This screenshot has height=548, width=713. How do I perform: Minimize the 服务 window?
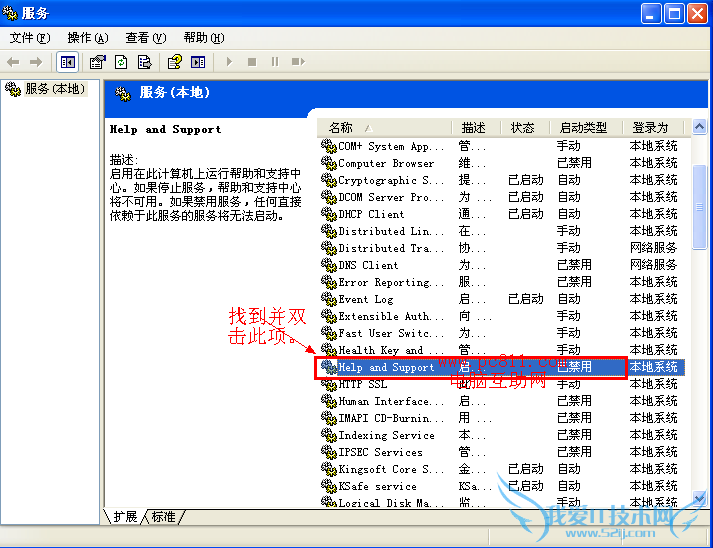[x=651, y=14]
